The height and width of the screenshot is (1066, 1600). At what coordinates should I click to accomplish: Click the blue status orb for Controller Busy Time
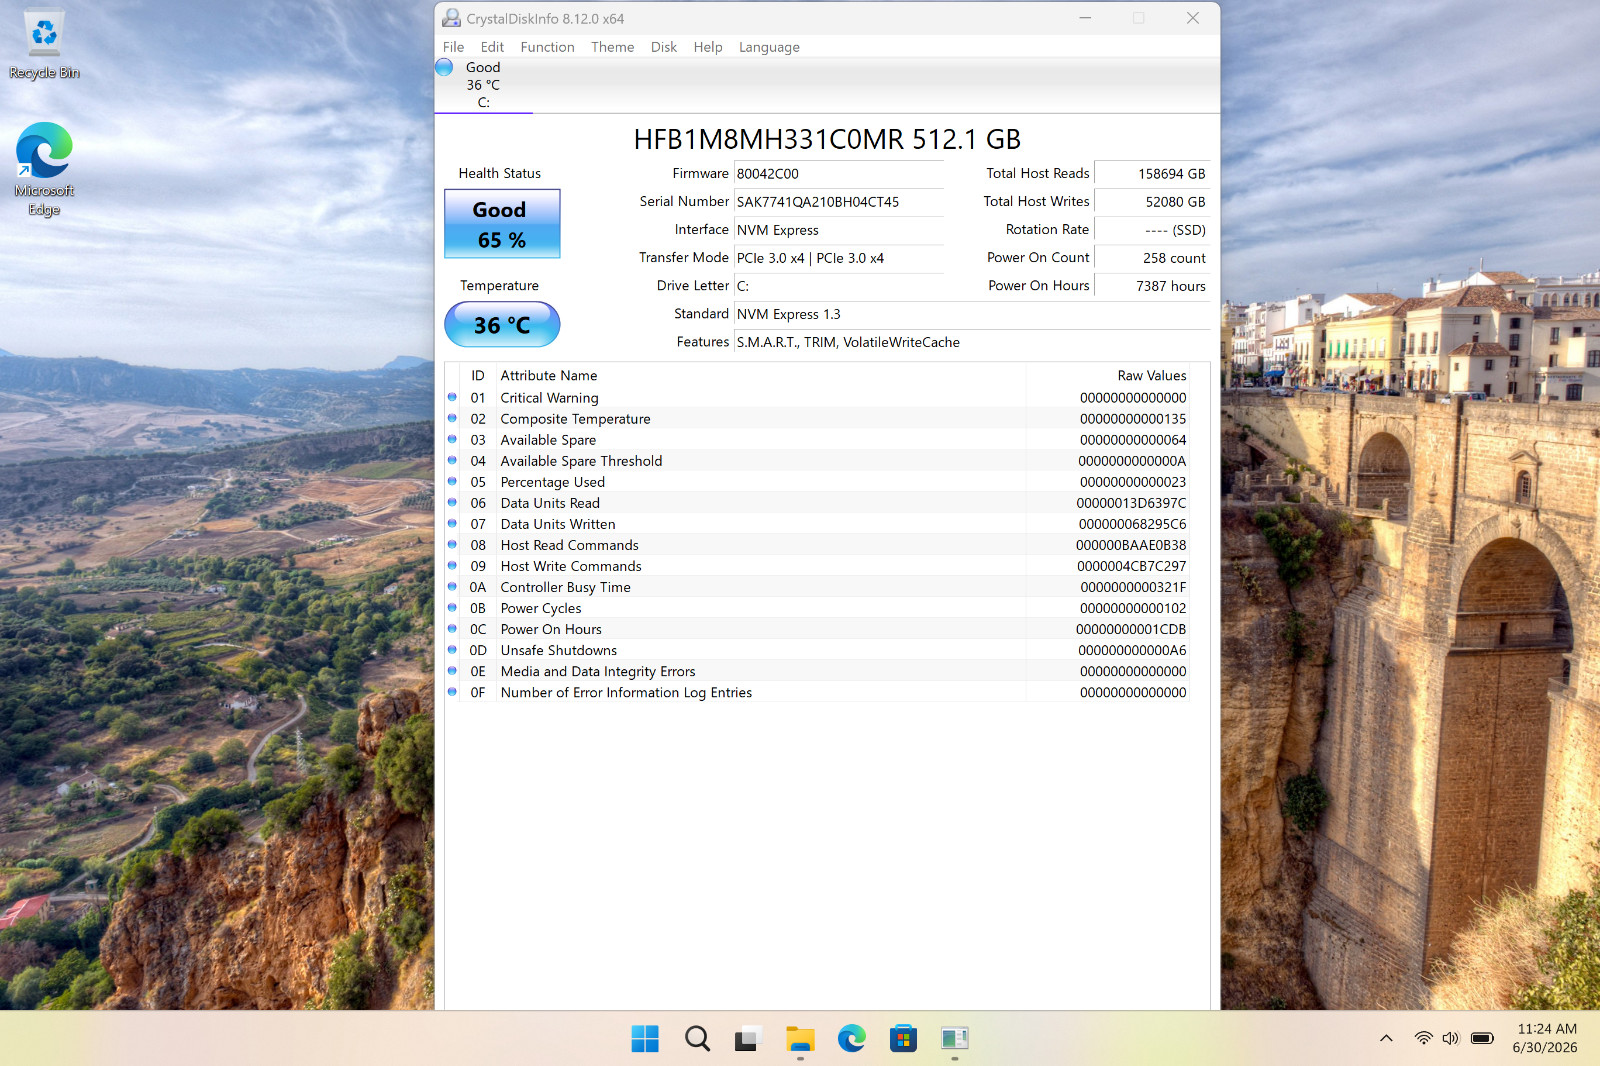pyautogui.click(x=452, y=586)
